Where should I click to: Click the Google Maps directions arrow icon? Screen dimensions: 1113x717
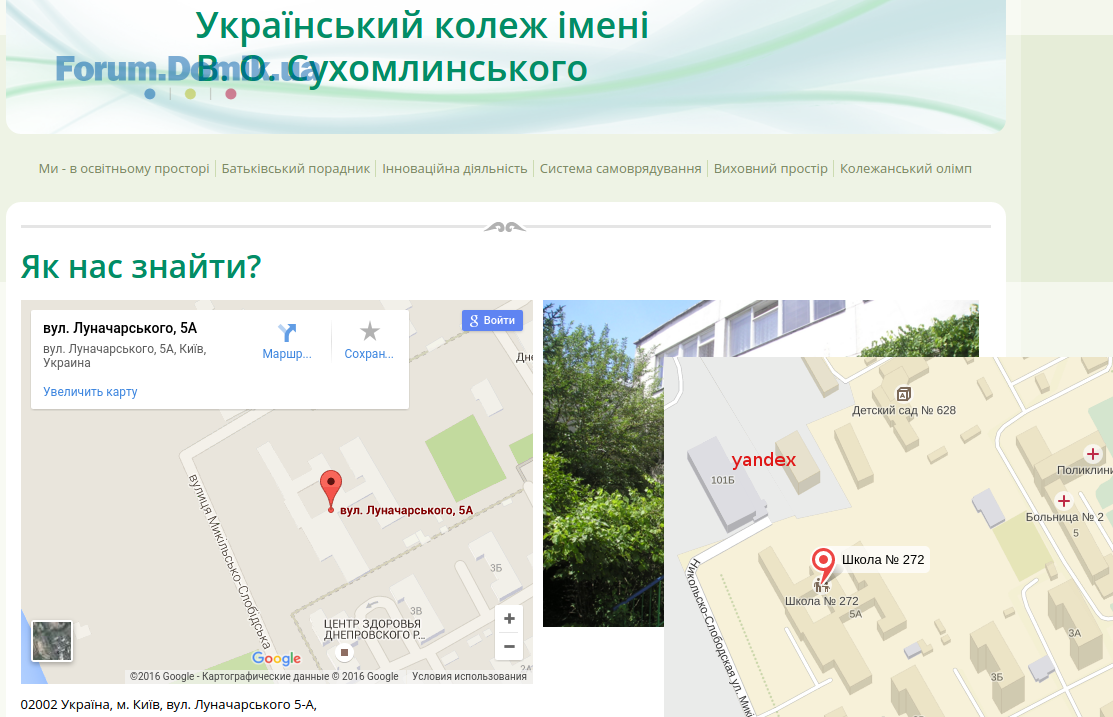(x=287, y=332)
